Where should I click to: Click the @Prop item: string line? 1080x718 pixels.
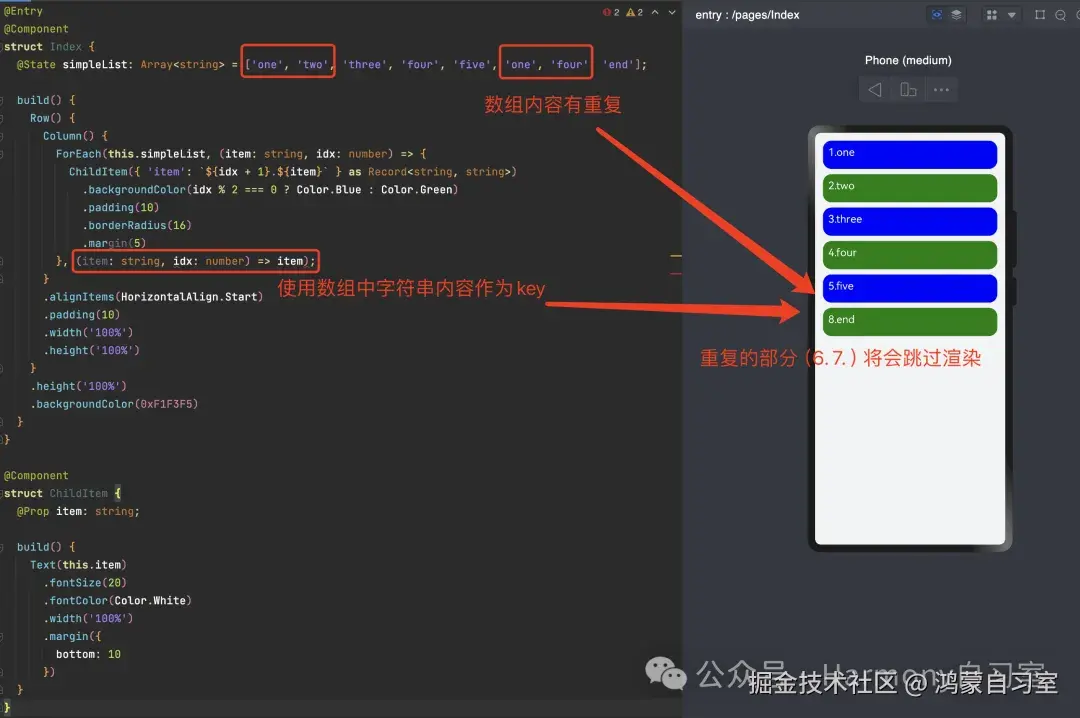(x=78, y=511)
